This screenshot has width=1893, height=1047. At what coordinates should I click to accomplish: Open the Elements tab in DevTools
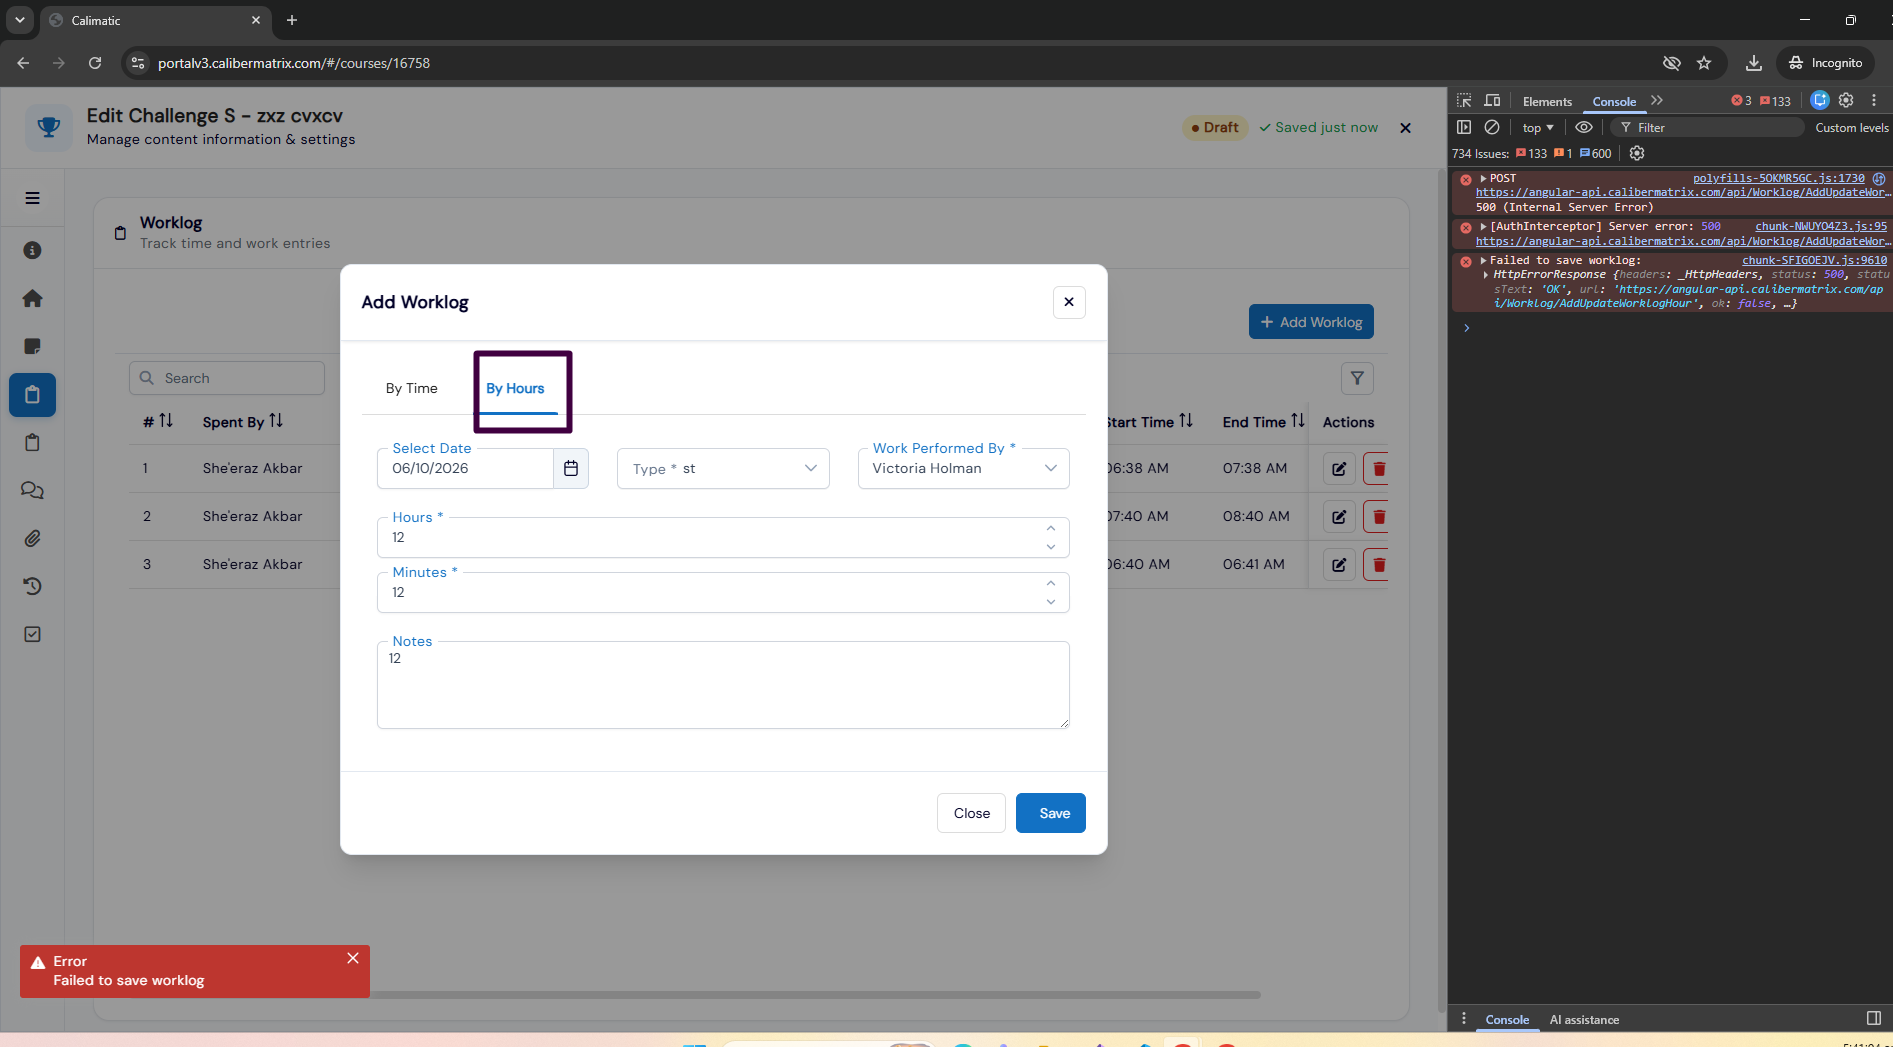[1547, 102]
